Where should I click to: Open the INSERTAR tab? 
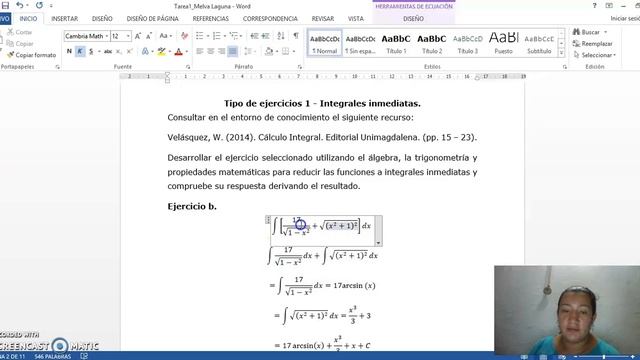point(64,19)
